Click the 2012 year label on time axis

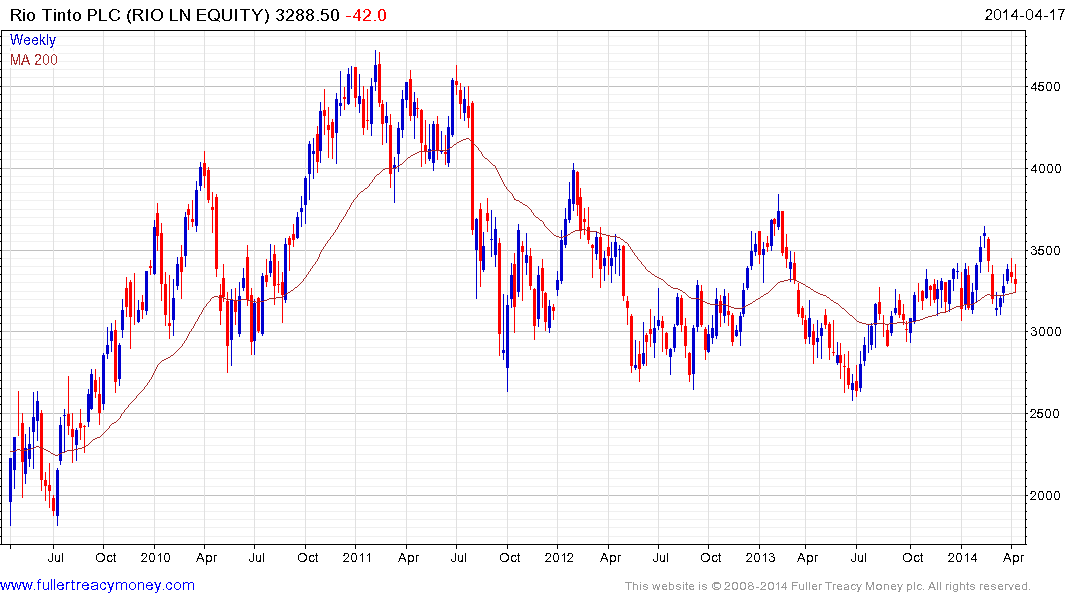(x=559, y=557)
